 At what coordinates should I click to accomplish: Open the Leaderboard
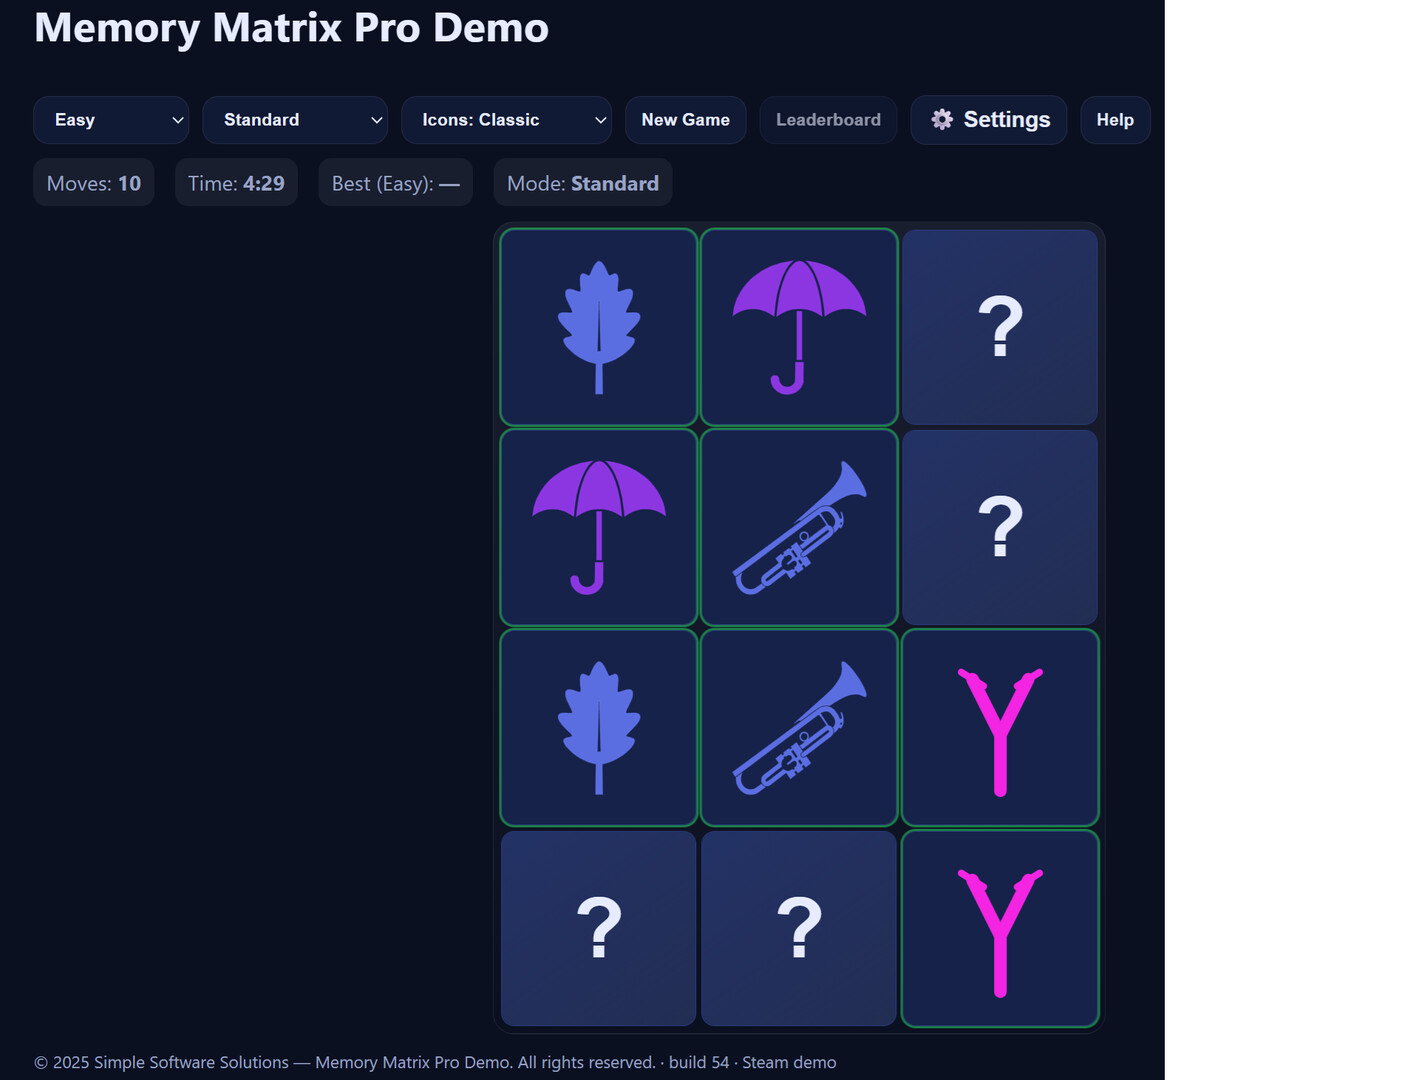828,120
